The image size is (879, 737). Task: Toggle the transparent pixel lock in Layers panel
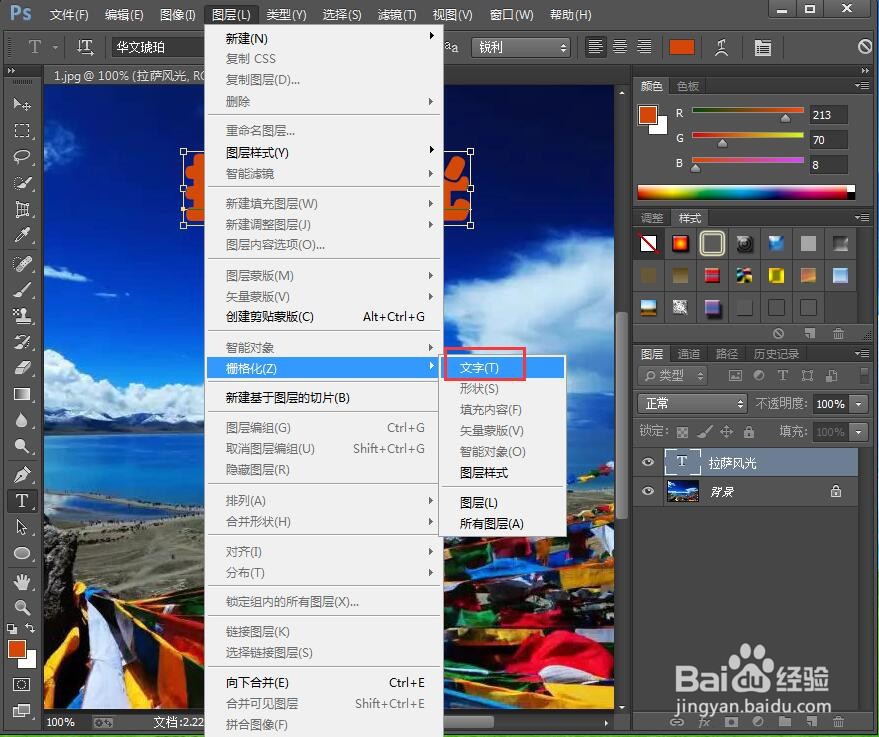[x=683, y=432]
